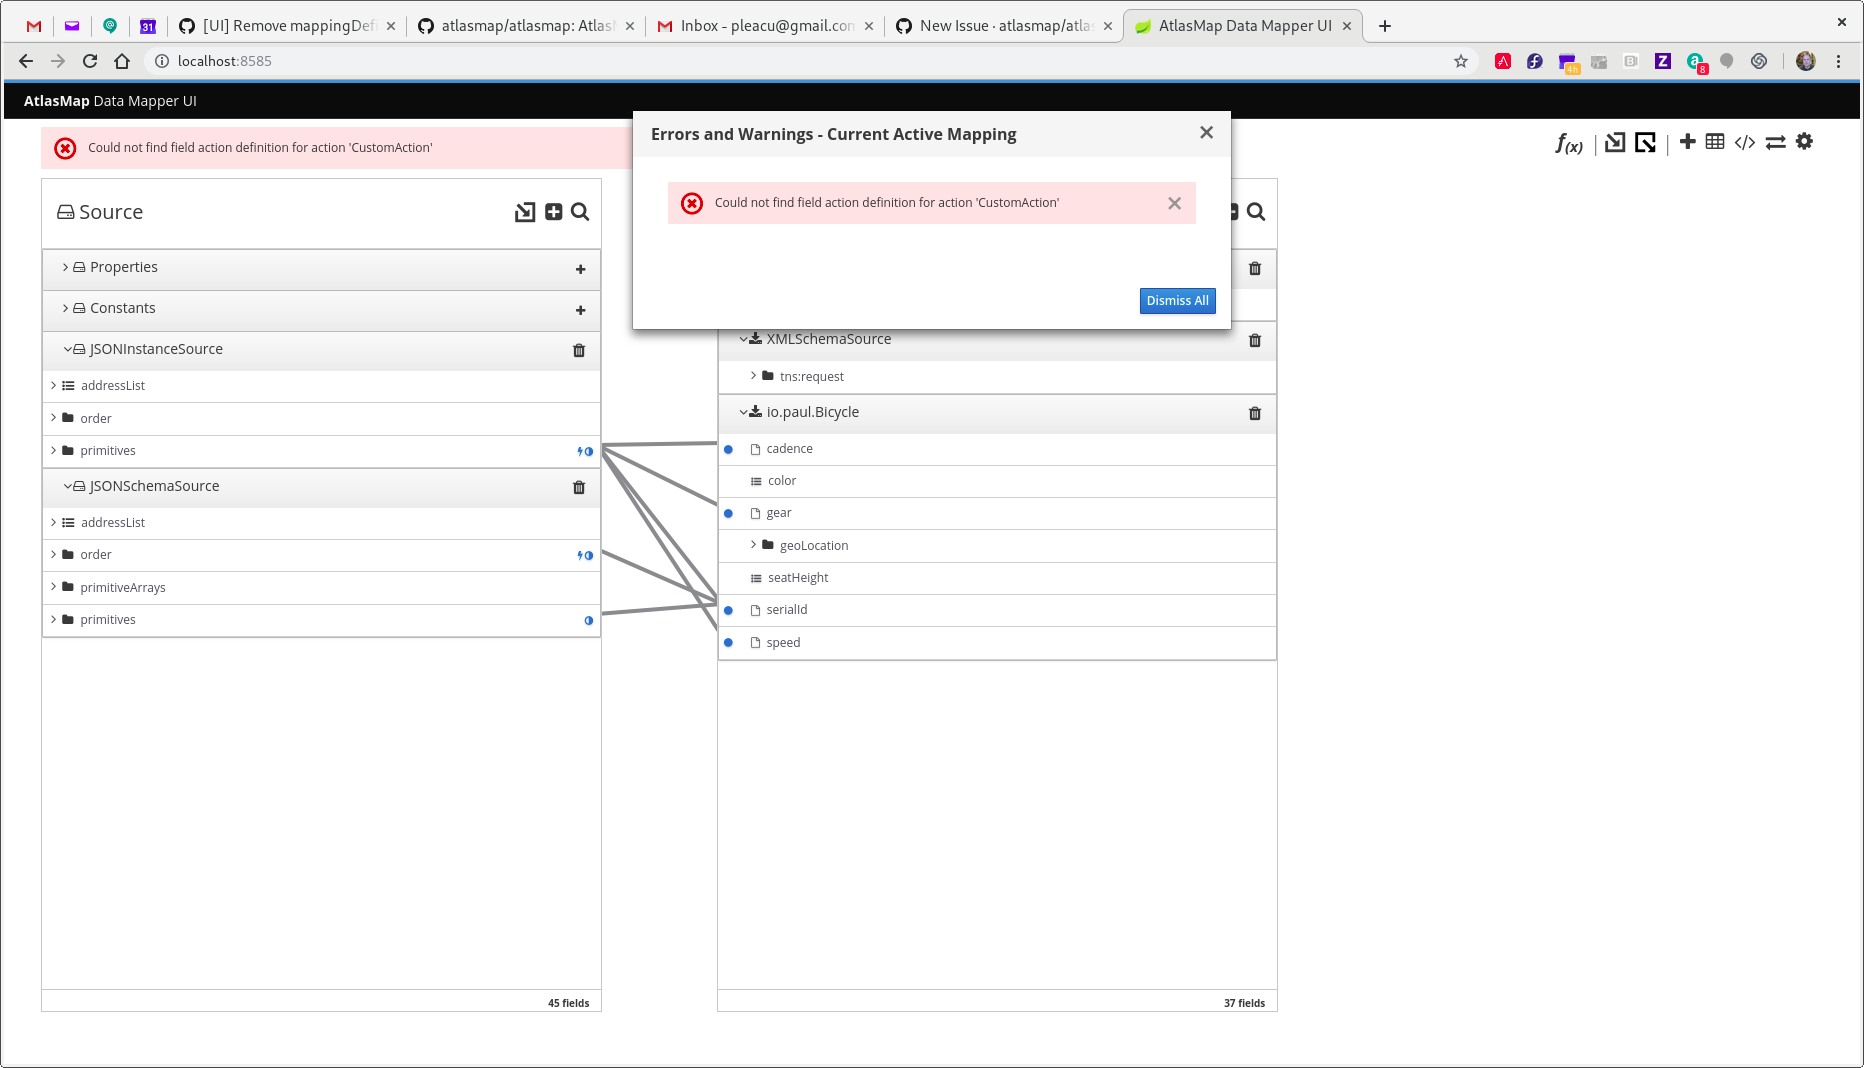Image resolution: width=1864 pixels, height=1068 pixels.
Task: Open the mapping table view icon
Action: (1714, 142)
